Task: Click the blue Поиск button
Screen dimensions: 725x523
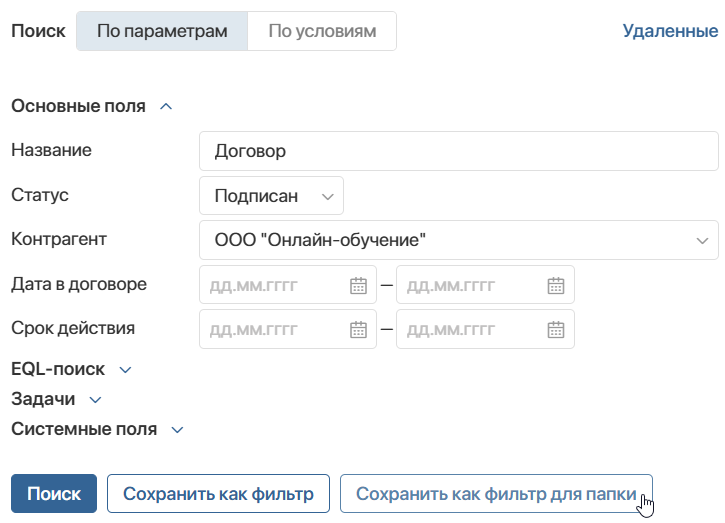Action: (x=54, y=493)
